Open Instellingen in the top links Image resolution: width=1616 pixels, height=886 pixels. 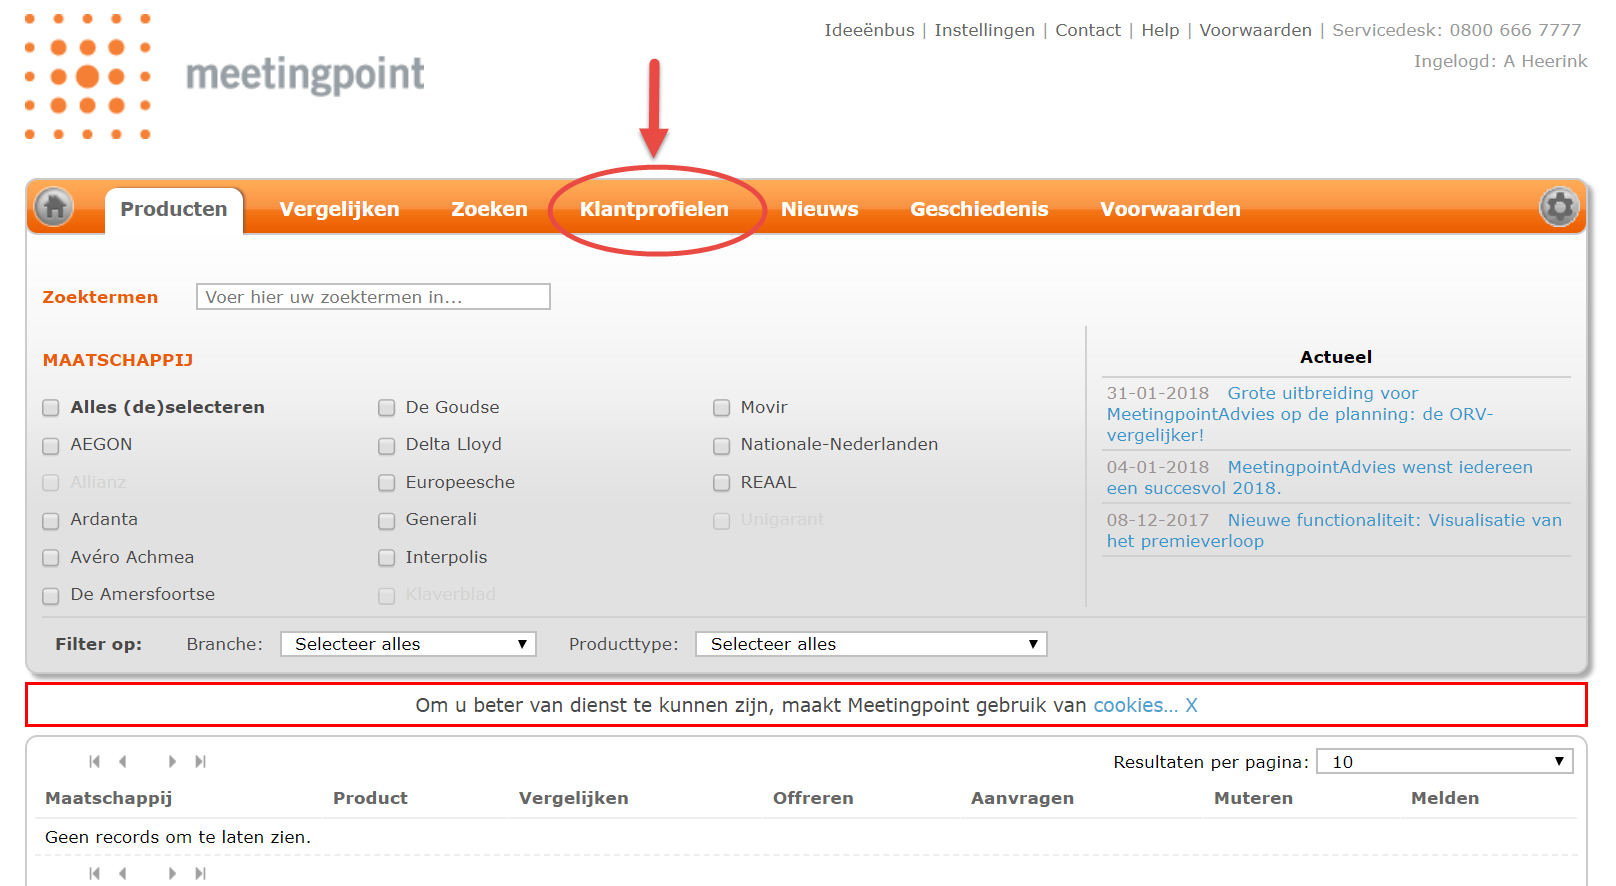tap(985, 30)
